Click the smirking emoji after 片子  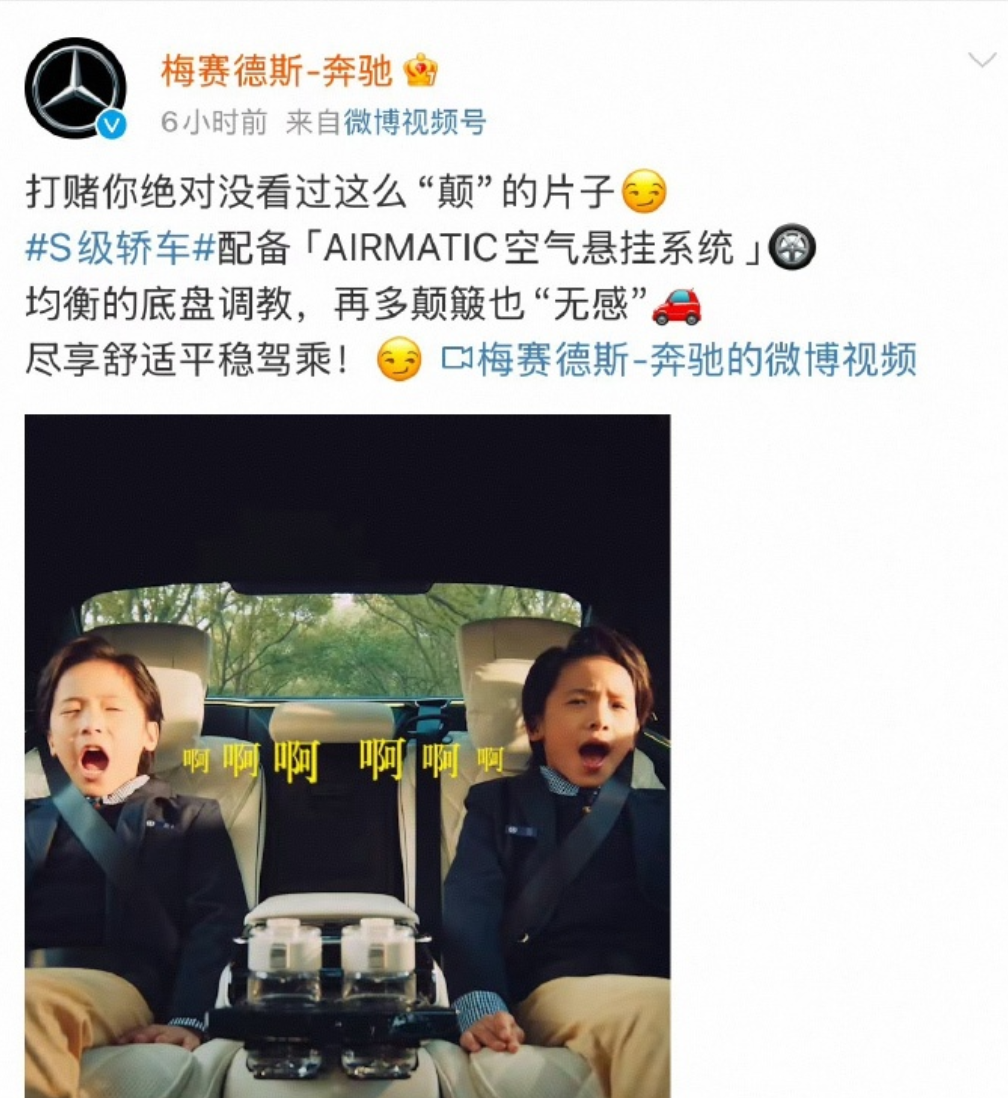[x=644, y=191]
